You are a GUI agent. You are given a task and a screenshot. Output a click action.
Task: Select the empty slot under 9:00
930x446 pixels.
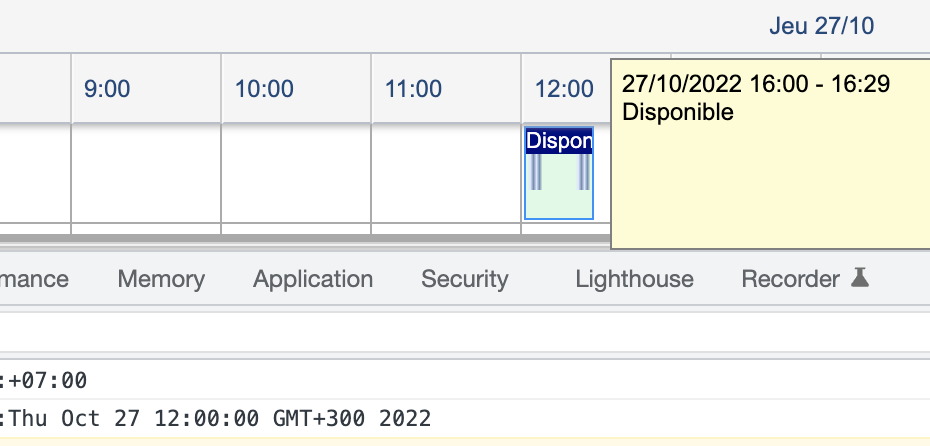coord(146,173)
